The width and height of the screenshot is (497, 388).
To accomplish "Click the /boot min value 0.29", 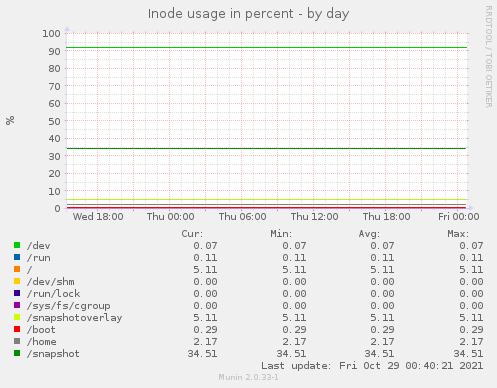I will point(294,330).
